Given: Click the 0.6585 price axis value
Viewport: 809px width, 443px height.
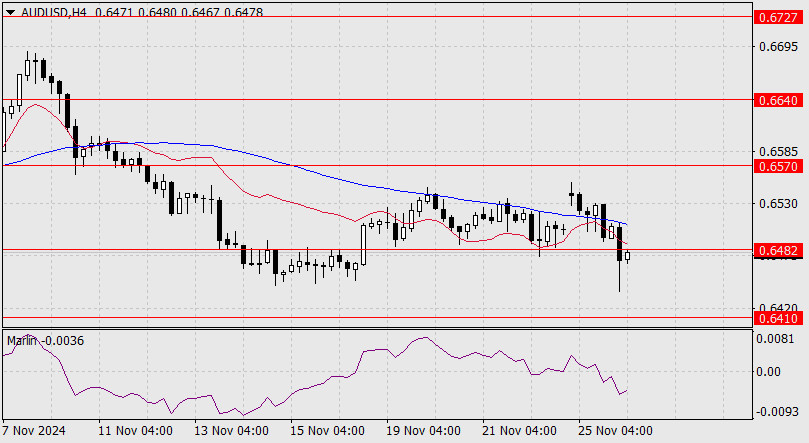Looking at the screenshot, I should tap(778, 152).
